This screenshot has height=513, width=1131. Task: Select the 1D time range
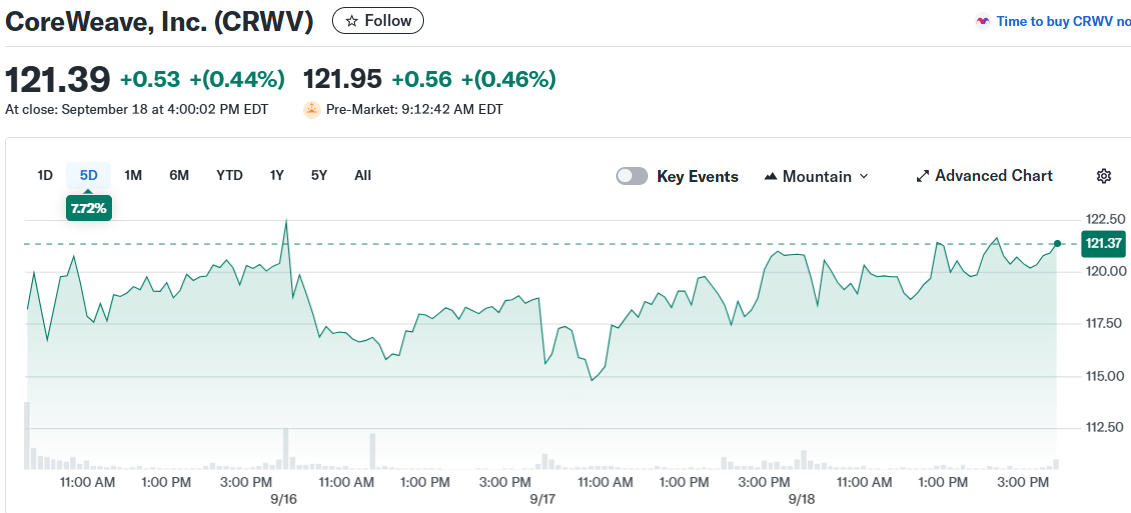45,175
